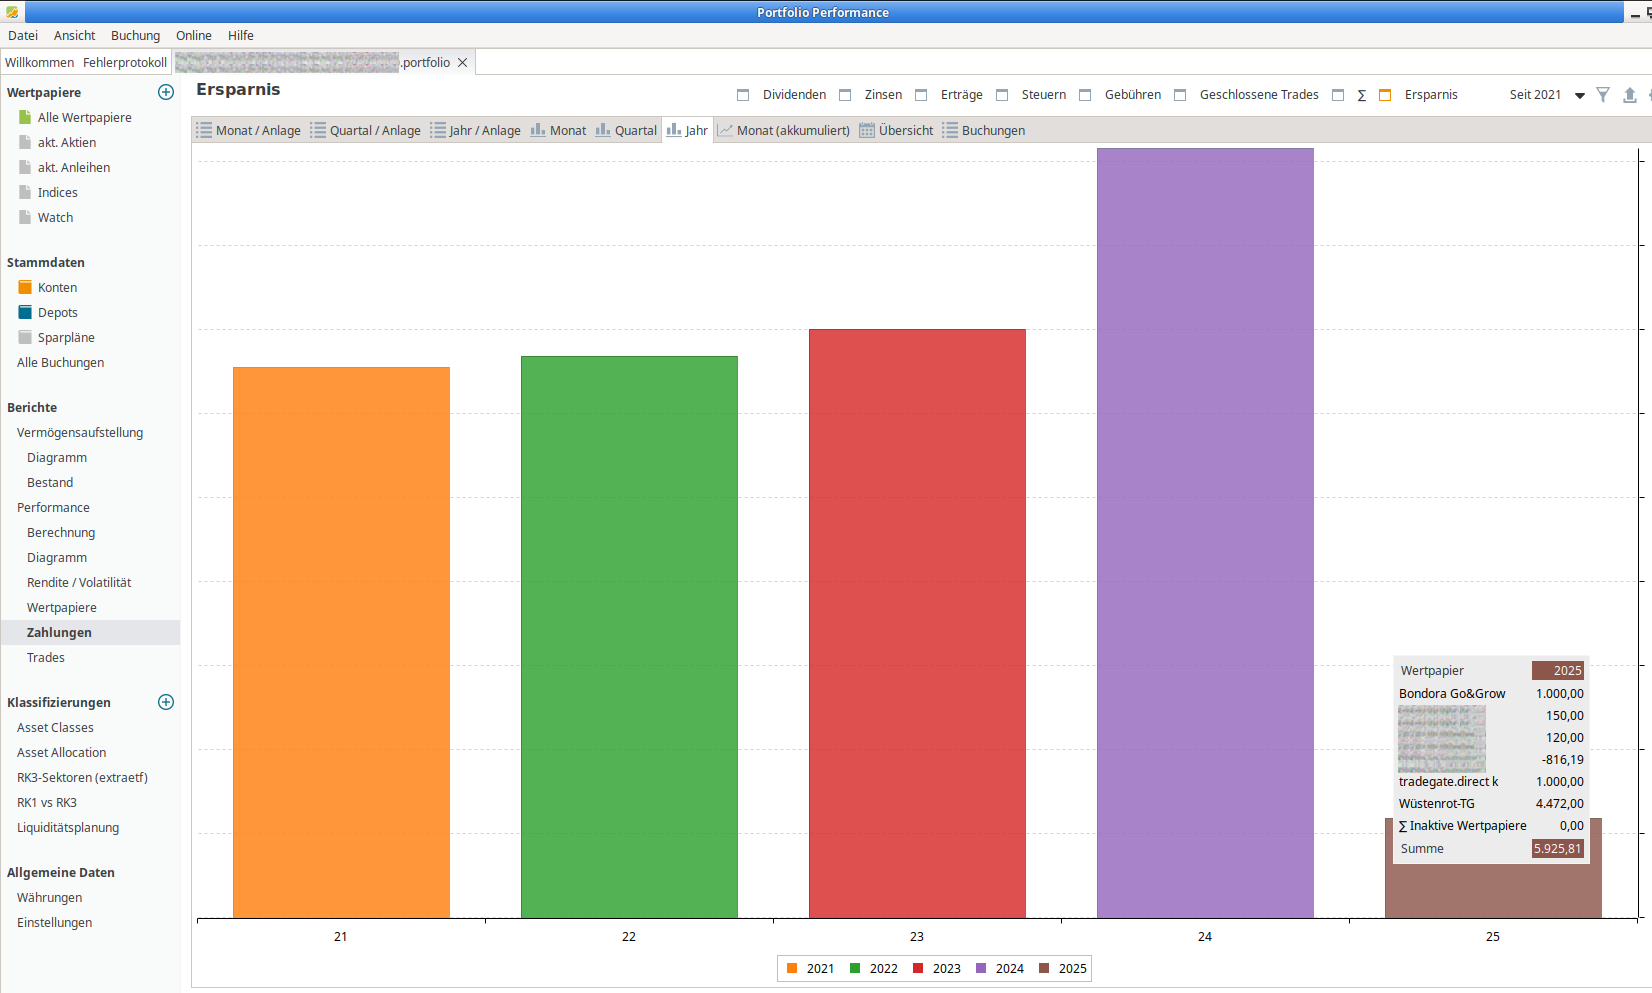Open RK3-Sektoren (extraetf) classification
This screenshot has height=993, width=1652.
point(82,777)
